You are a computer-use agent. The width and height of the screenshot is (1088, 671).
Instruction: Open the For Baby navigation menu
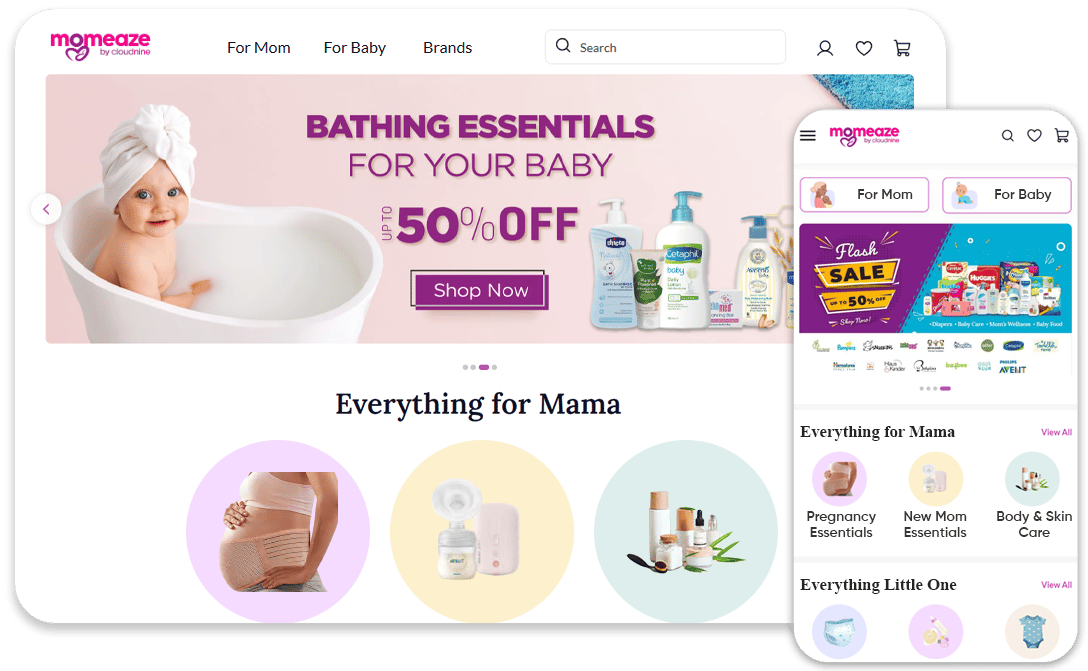pos(355,48)
